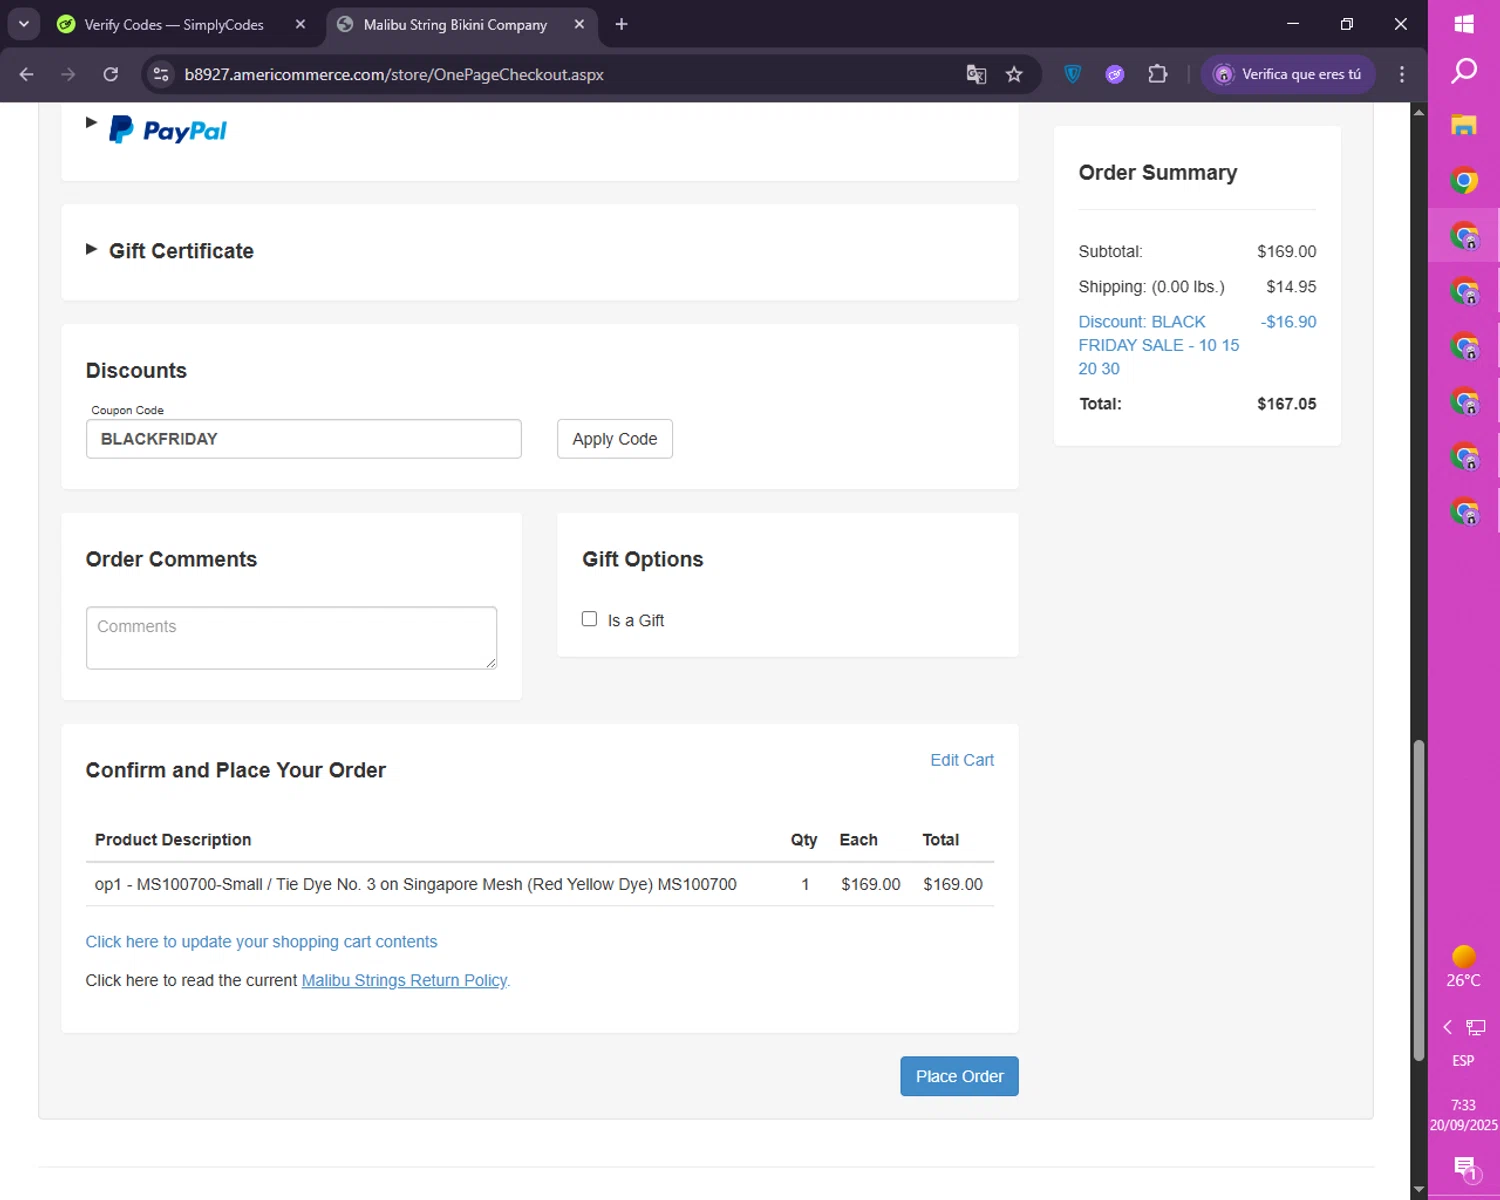Screen dimensions: 1500x1200
Task: Click link to update shopping cart contents
Action: click(261, 942)
